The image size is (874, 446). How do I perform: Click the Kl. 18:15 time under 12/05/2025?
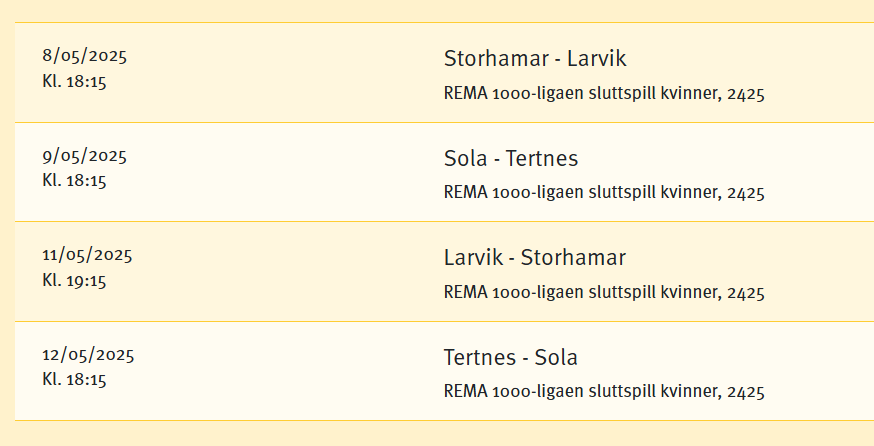point(74,380)
